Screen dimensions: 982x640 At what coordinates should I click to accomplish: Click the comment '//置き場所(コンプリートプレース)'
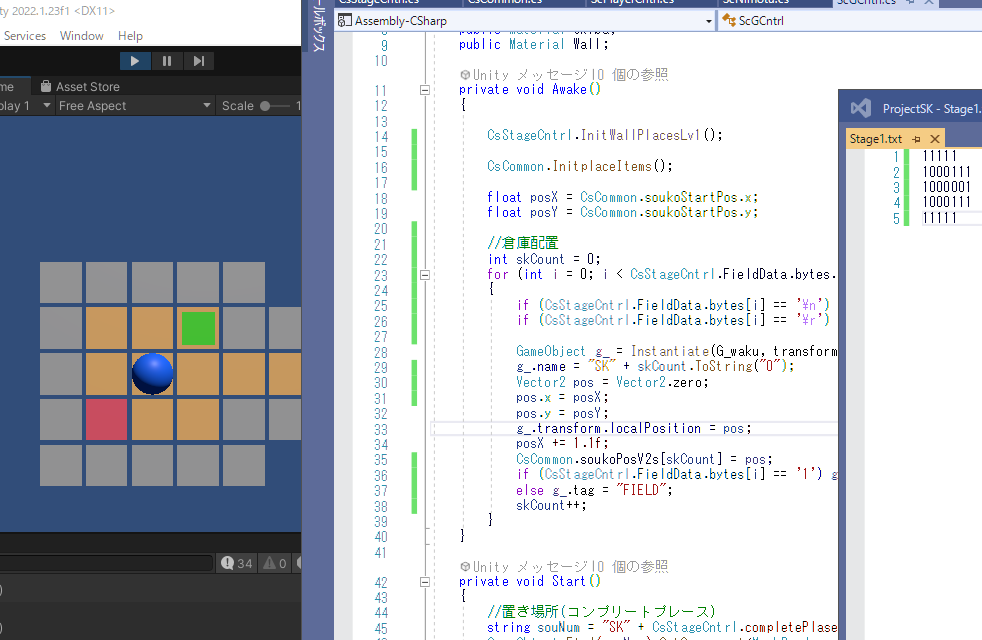tap(601, 612)
